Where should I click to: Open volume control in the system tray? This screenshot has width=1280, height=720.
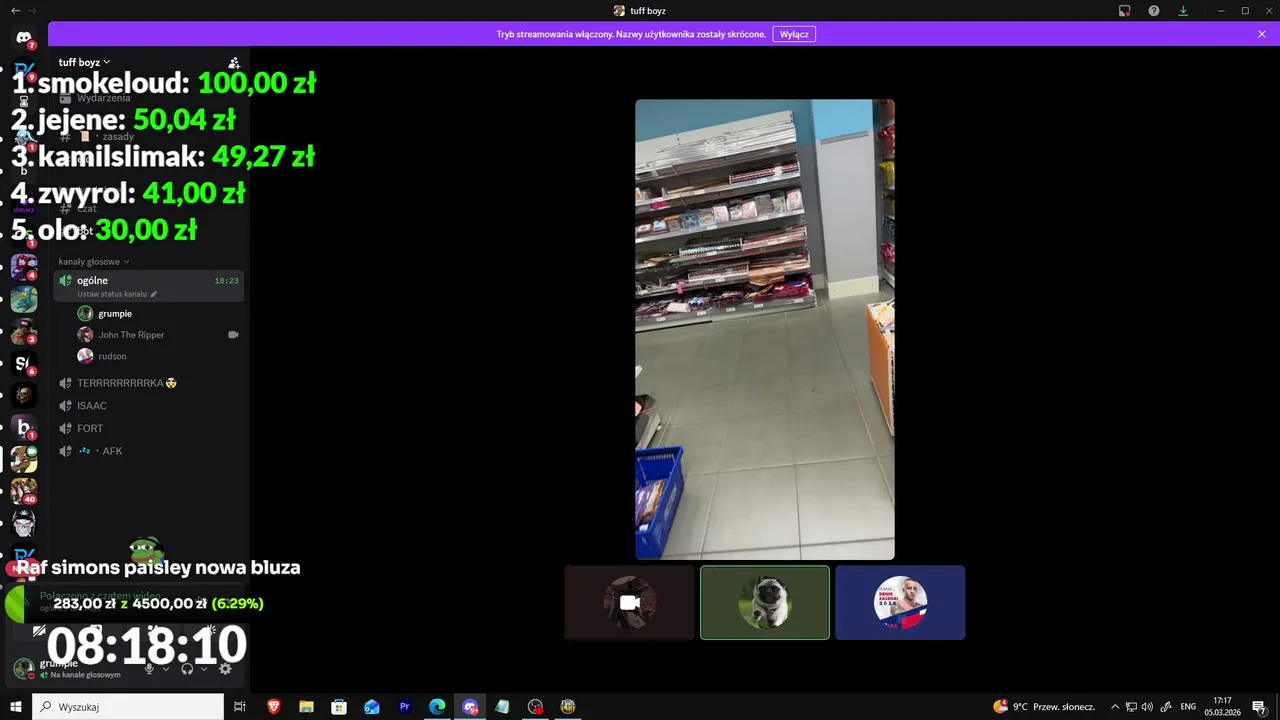coord(1147,707)
